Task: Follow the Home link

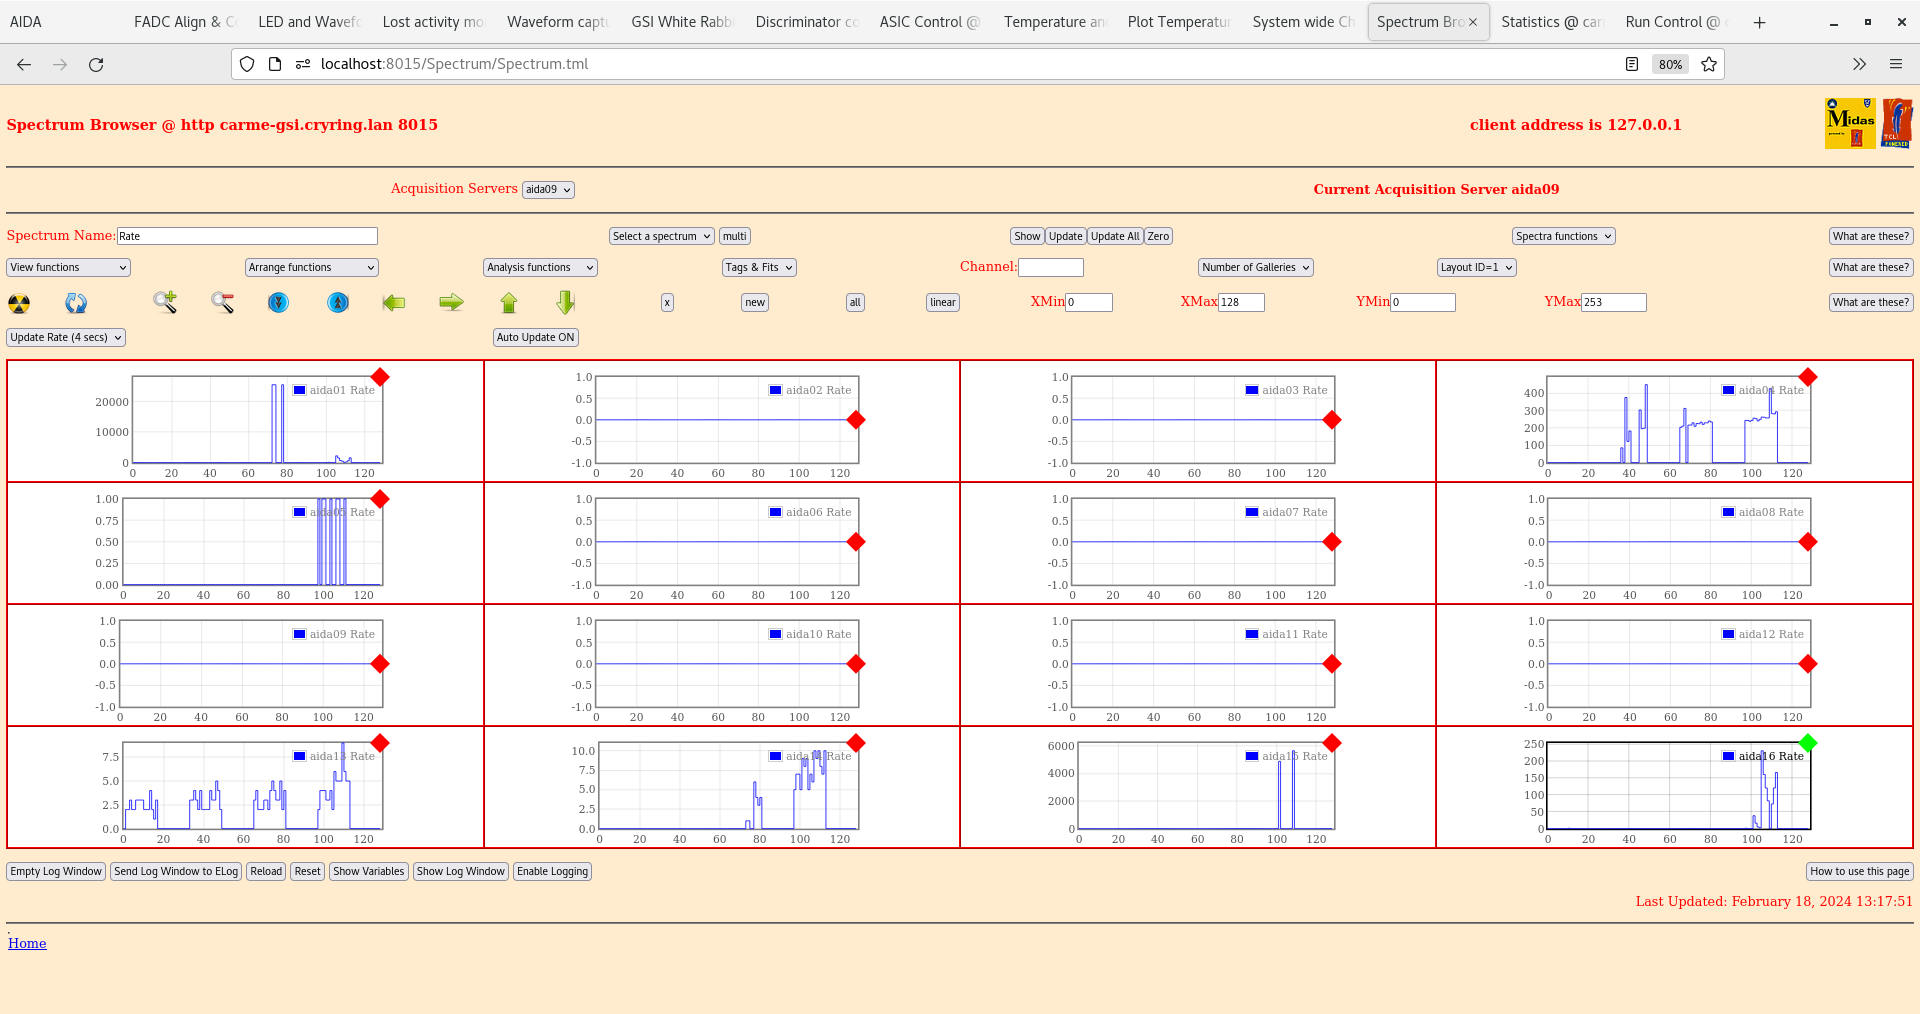Action: click(27, 943)
